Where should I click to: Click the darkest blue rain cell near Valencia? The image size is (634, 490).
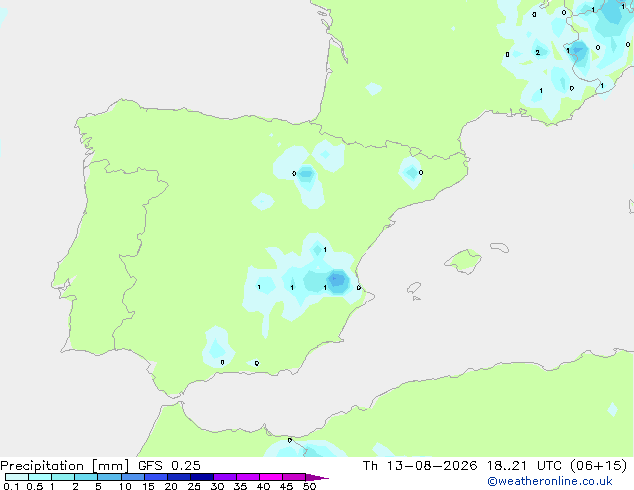pyautogui.click(x=338, y=280)
